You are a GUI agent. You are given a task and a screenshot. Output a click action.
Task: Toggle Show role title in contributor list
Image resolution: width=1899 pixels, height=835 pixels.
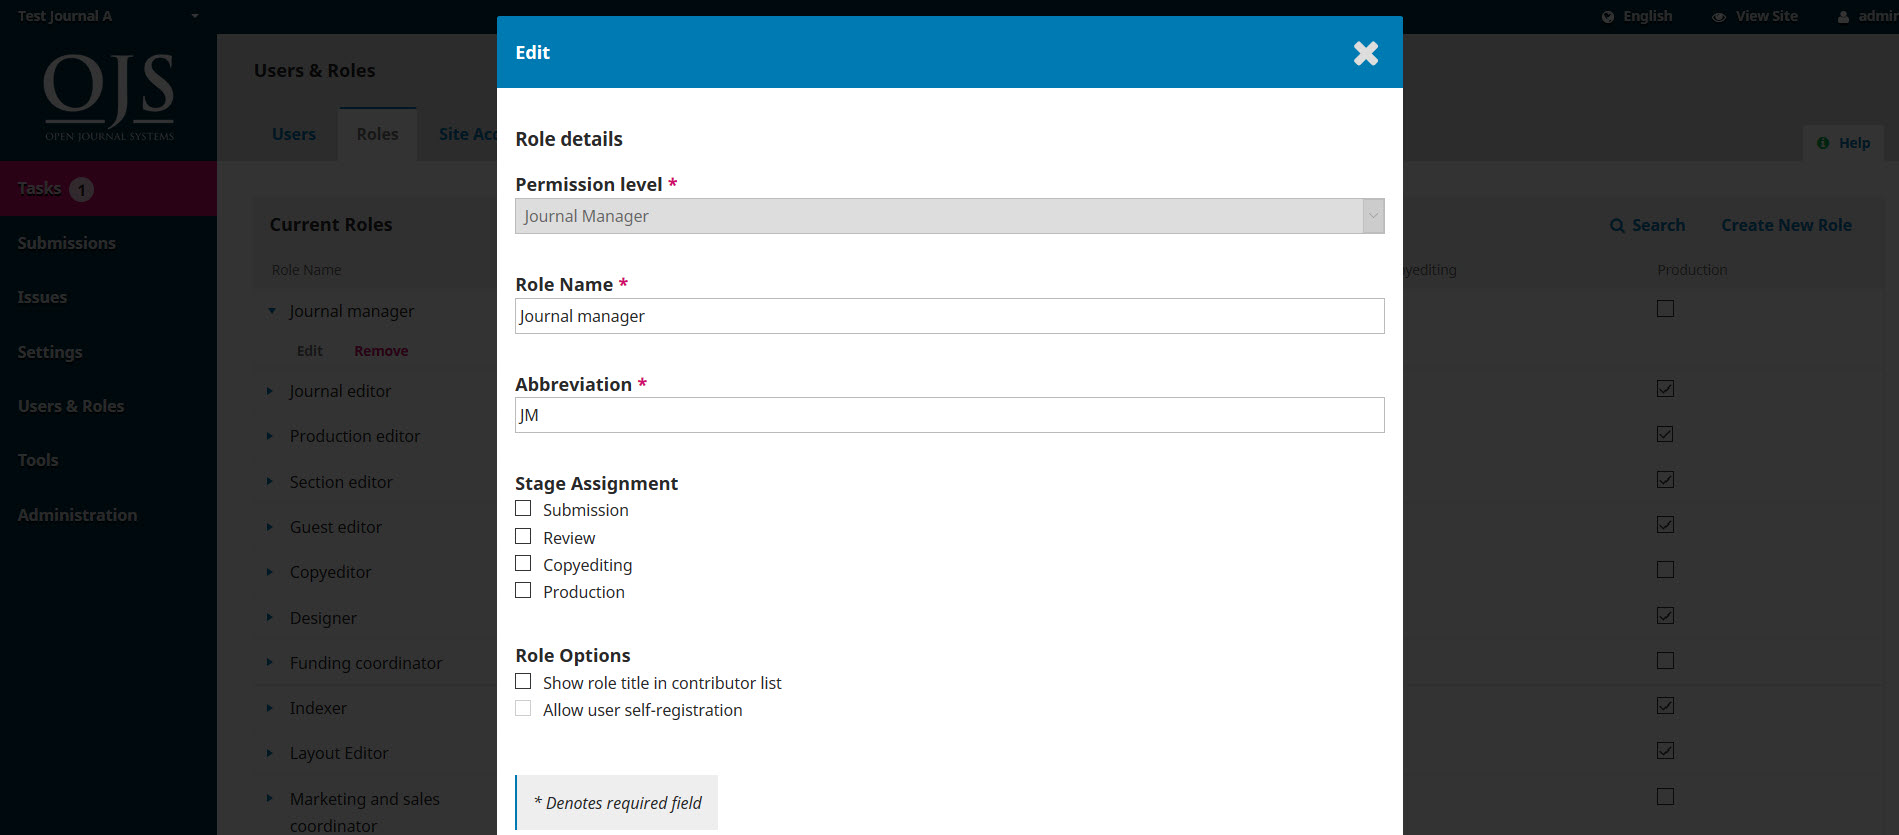point(523,682)
